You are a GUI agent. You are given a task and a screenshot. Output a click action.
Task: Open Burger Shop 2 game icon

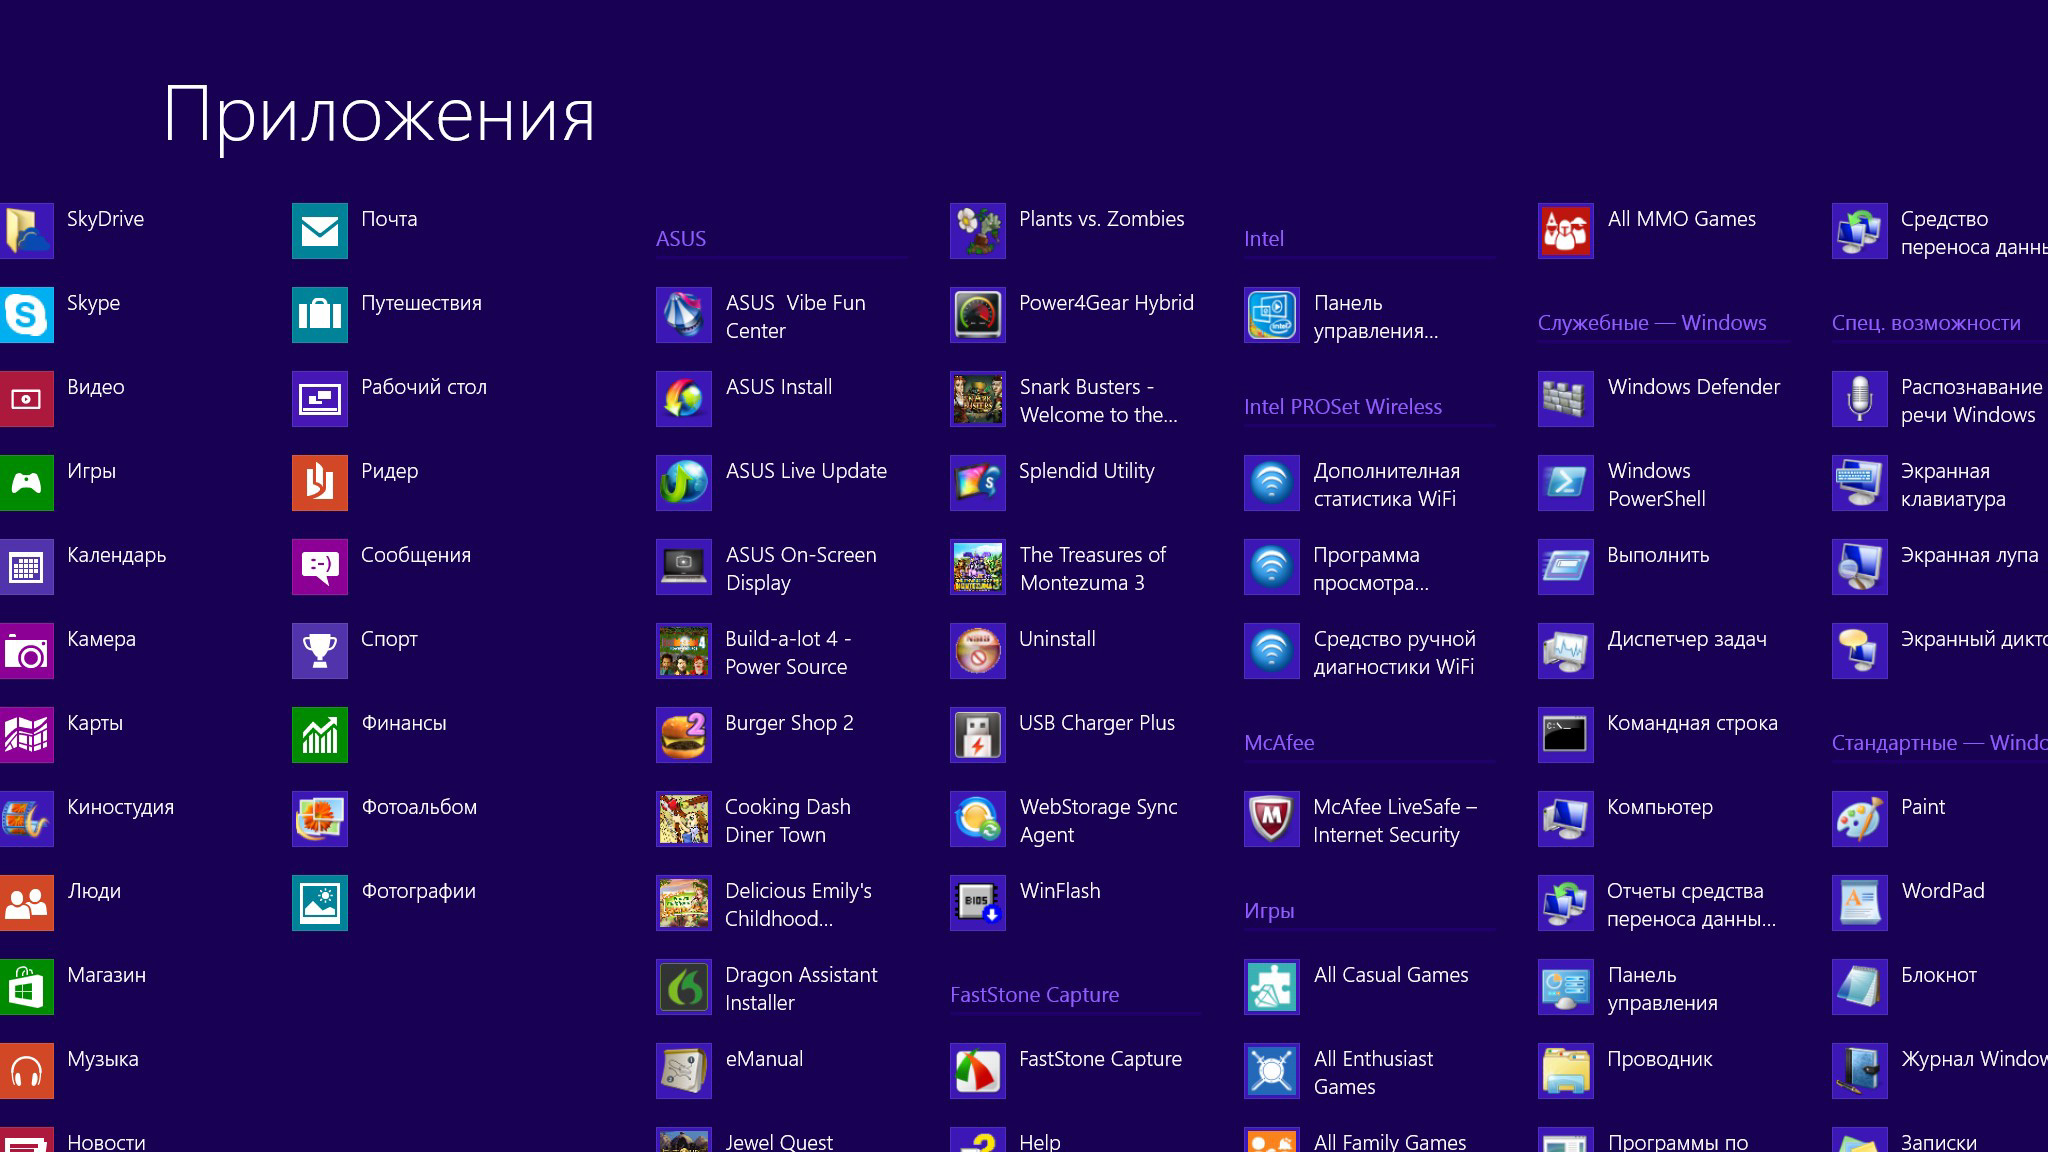pos(683,735)
